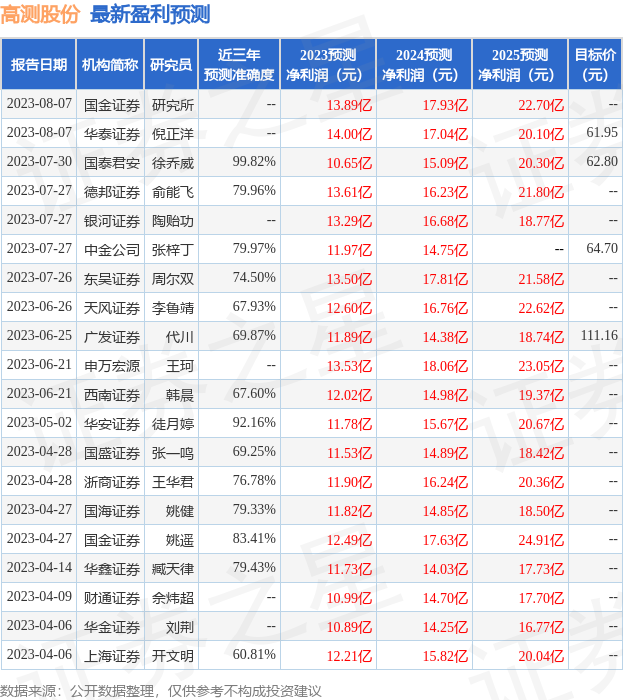Click target price 111.16

(x=599, y=335)
